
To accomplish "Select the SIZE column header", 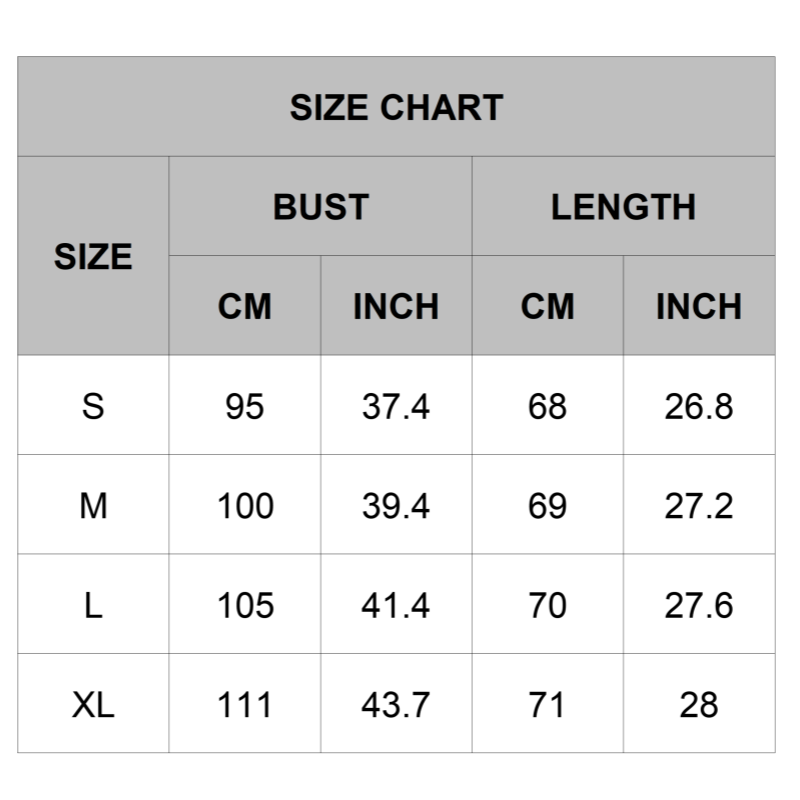I will 93,257.
